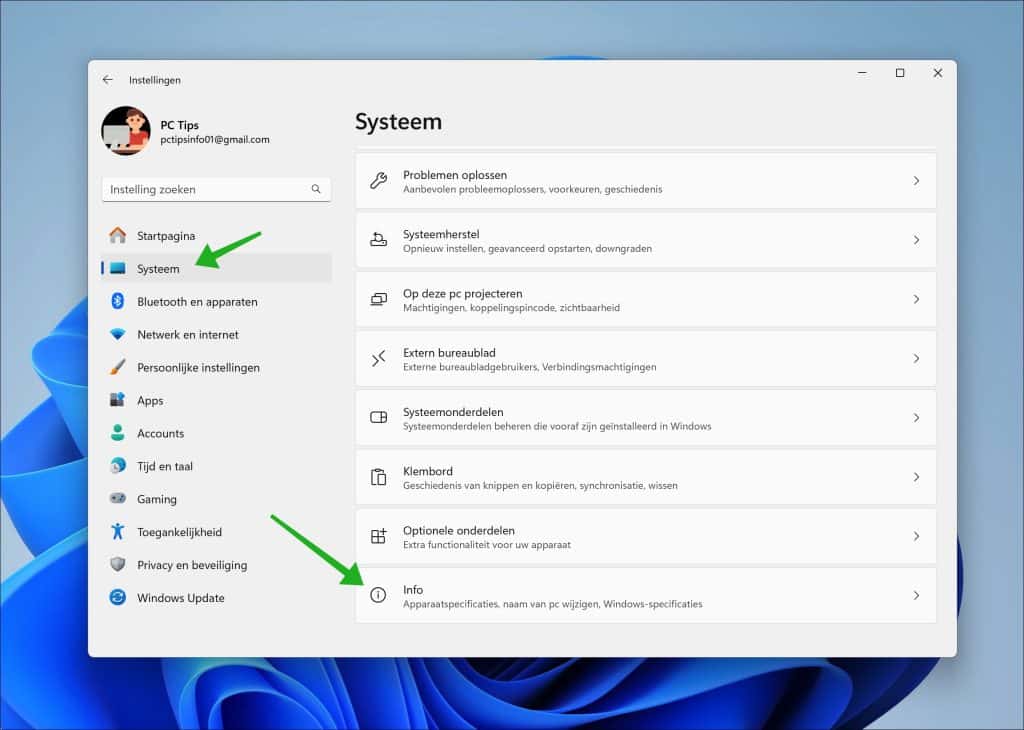The height and width of the screenshot is (730, 1024).
Task: Go to the Netwerk en internet label
Action: (188, 334)
